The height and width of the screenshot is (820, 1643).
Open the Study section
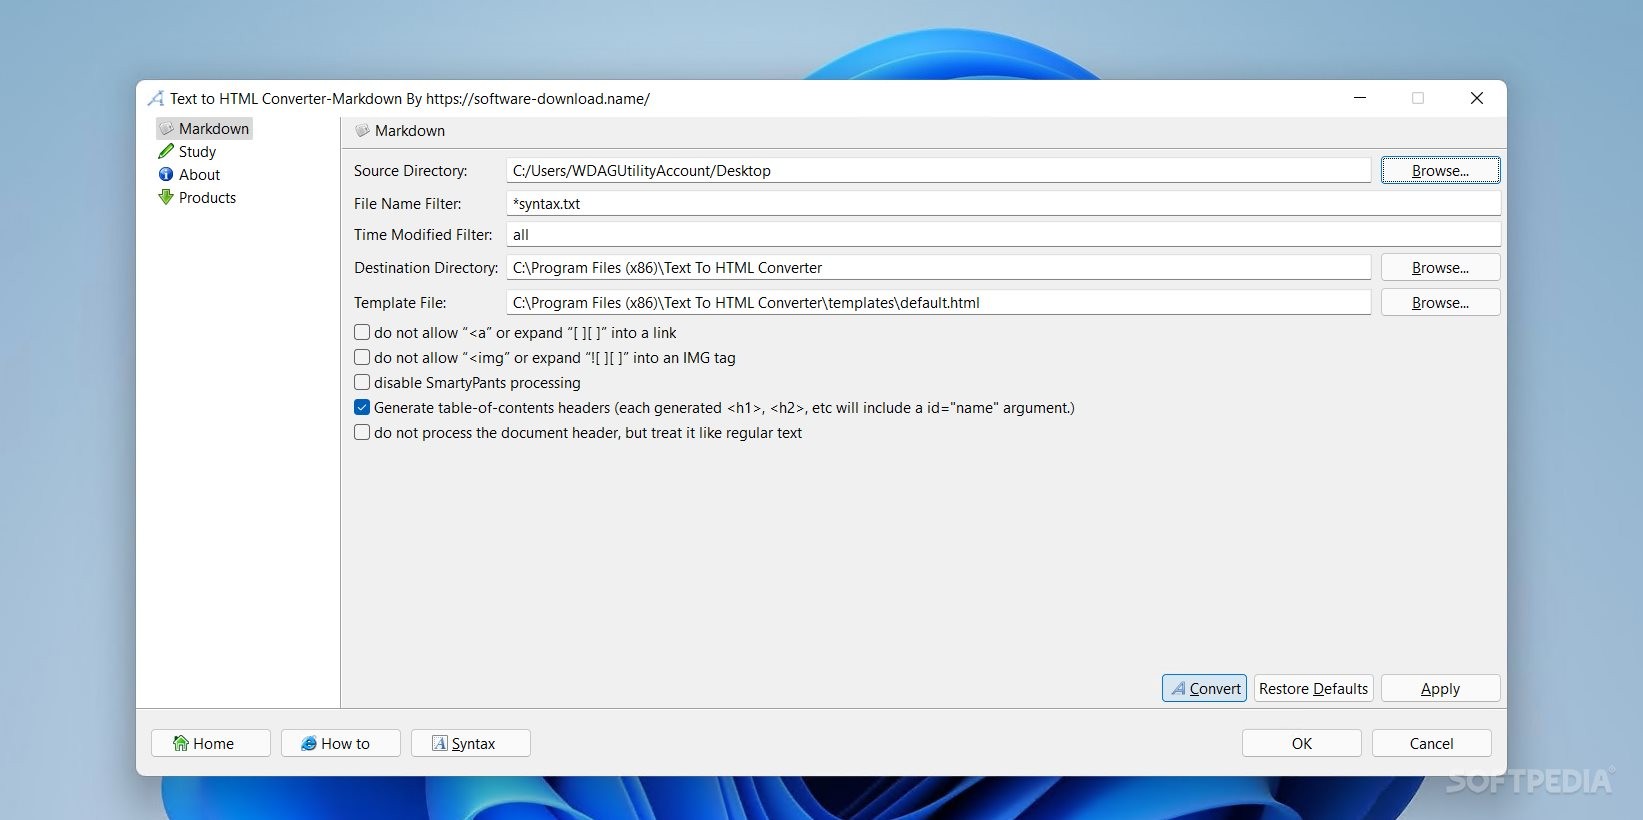tap(197, 152)
